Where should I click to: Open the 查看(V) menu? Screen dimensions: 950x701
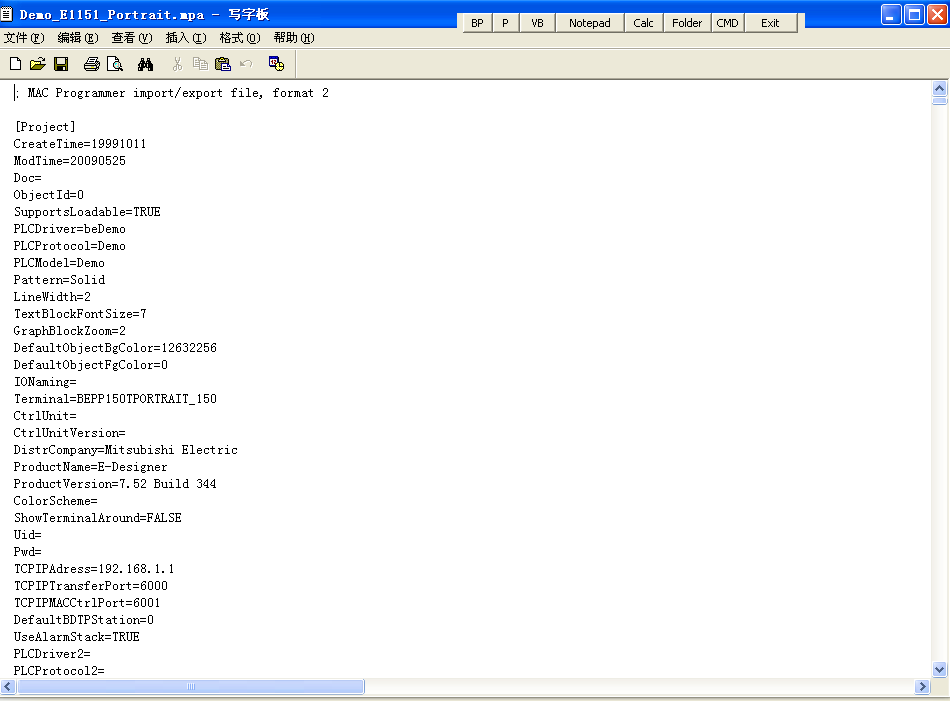pyautogui.click(x=132, y=38)
